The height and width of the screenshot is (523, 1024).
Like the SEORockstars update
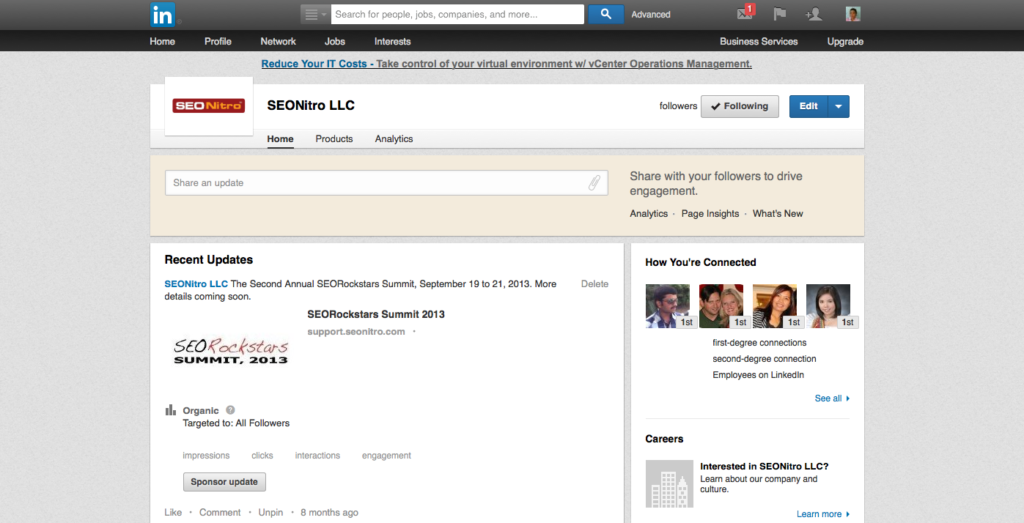173,513
